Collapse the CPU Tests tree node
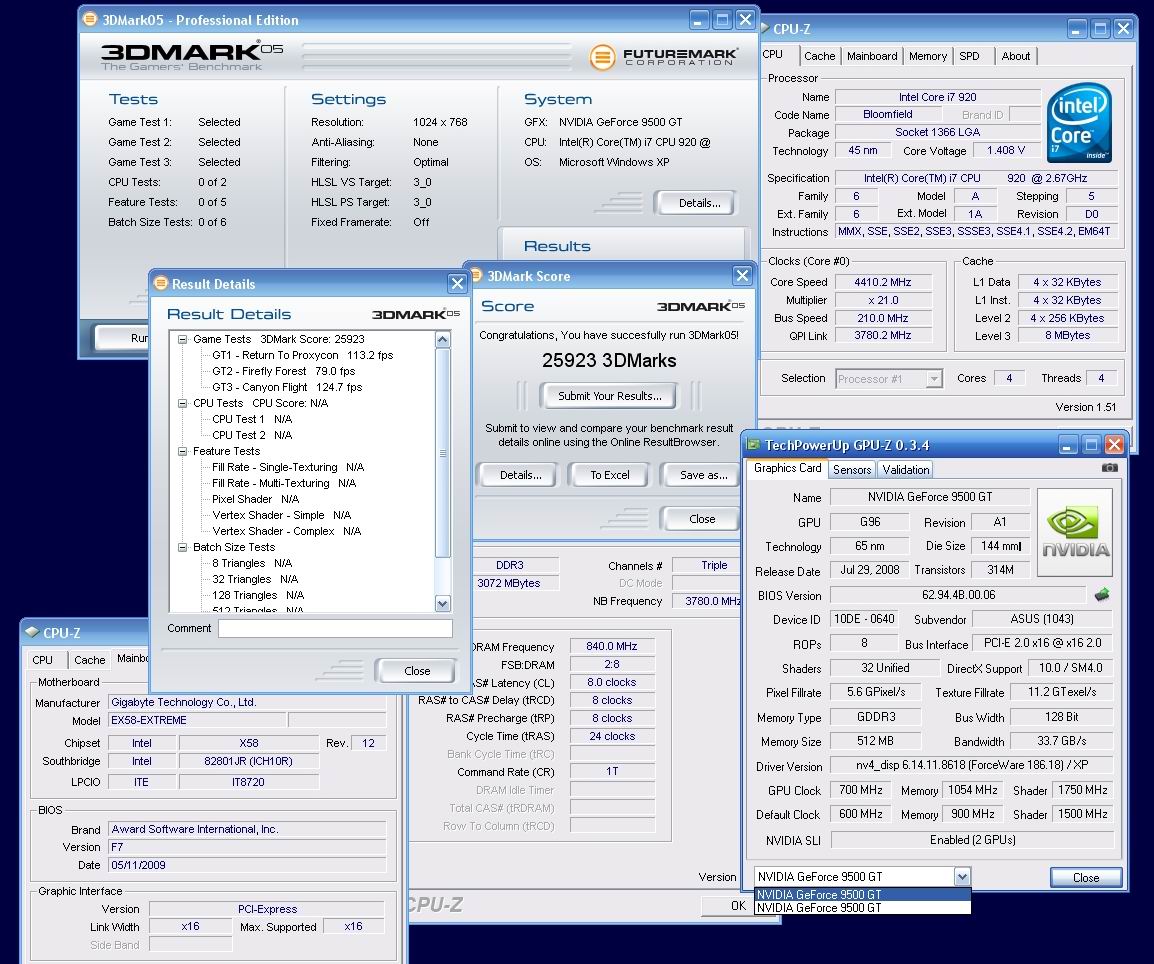Image resolution: width=1154 pixels, height=964 pixels. coord(183,403)
